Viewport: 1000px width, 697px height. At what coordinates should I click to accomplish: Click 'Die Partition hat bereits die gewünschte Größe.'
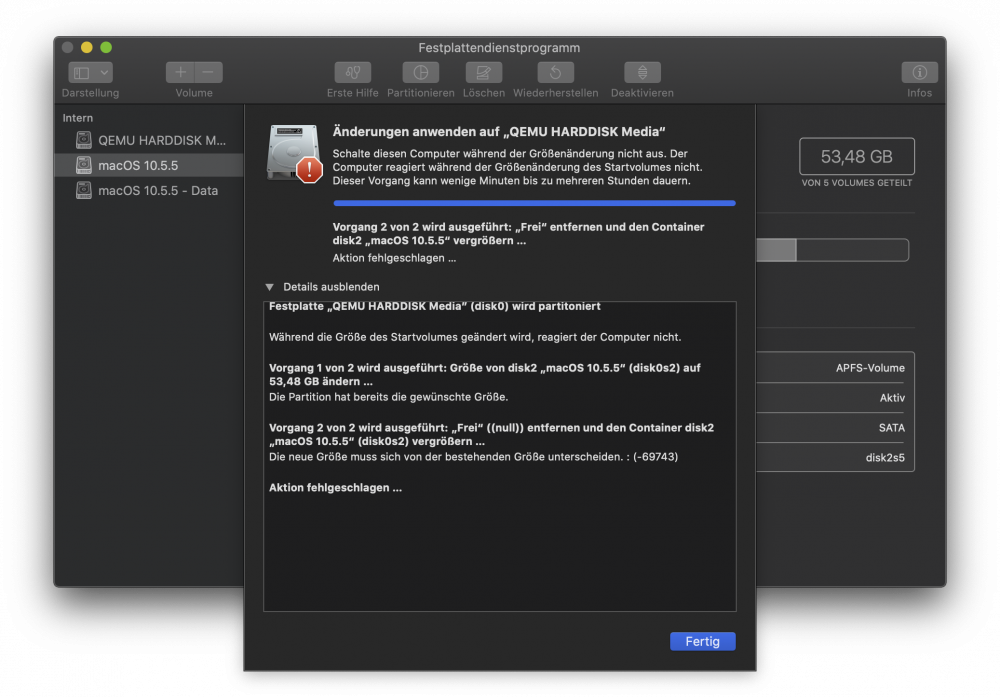(x=388, y=397)
